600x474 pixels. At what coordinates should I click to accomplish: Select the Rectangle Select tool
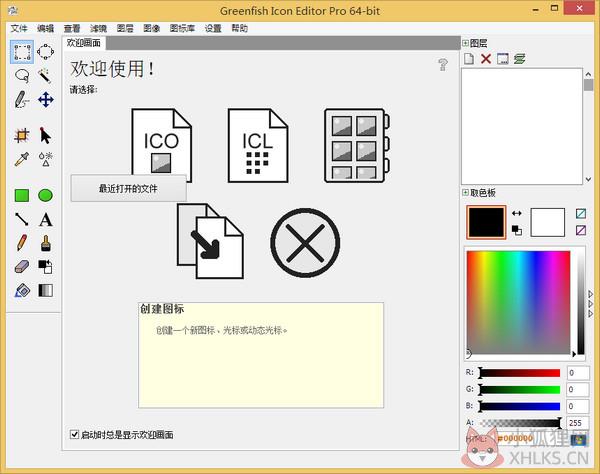coord(22,52)
